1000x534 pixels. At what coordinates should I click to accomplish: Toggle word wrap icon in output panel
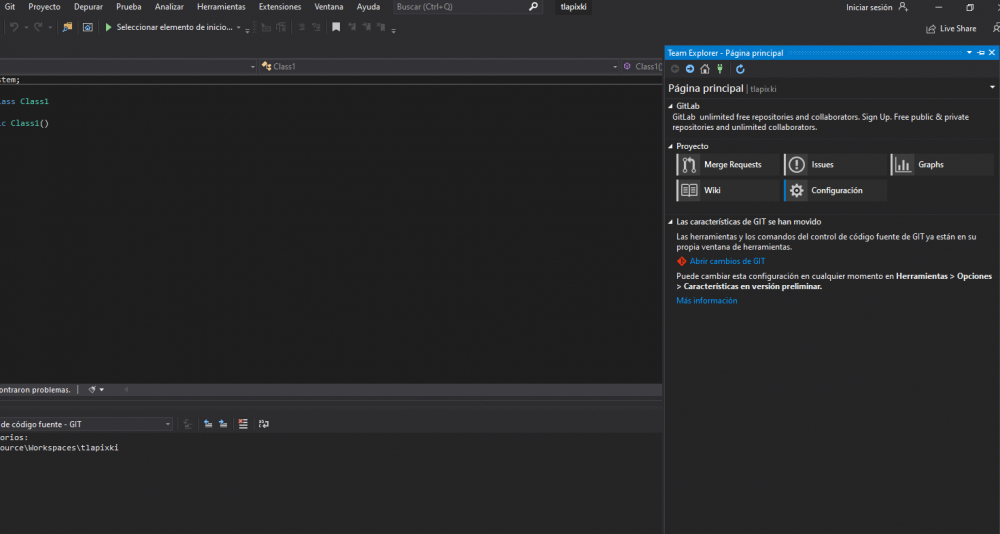263,424
